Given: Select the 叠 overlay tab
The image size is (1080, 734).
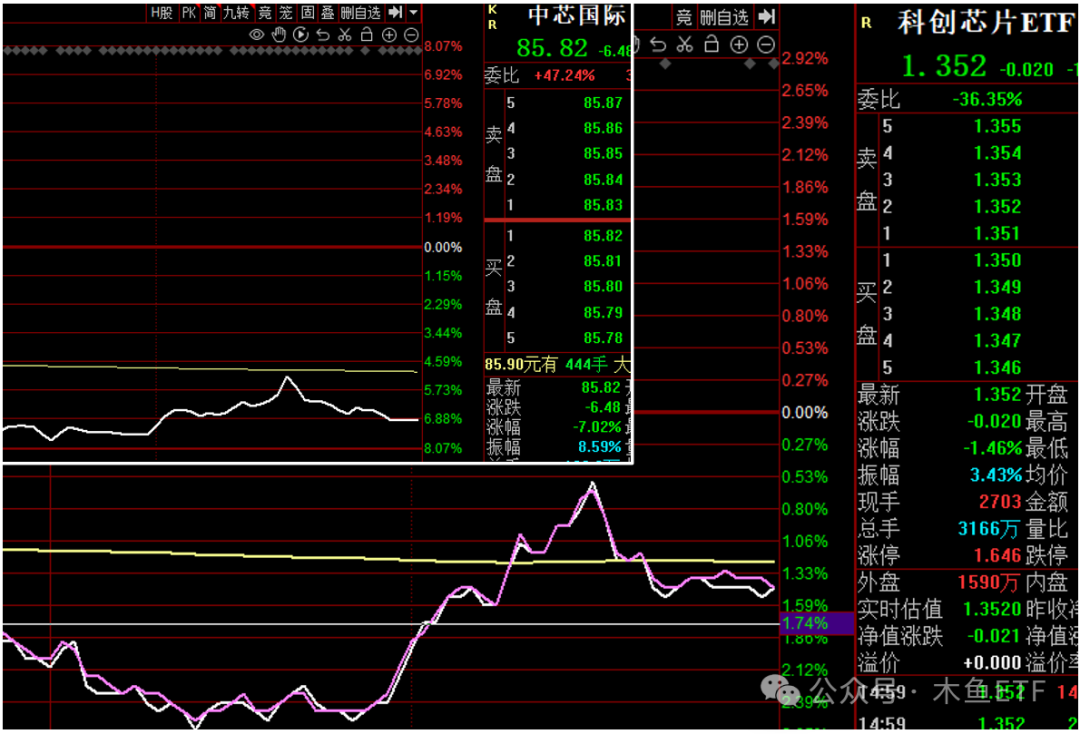Looking at the screenshot, I should tap(328, 12).
